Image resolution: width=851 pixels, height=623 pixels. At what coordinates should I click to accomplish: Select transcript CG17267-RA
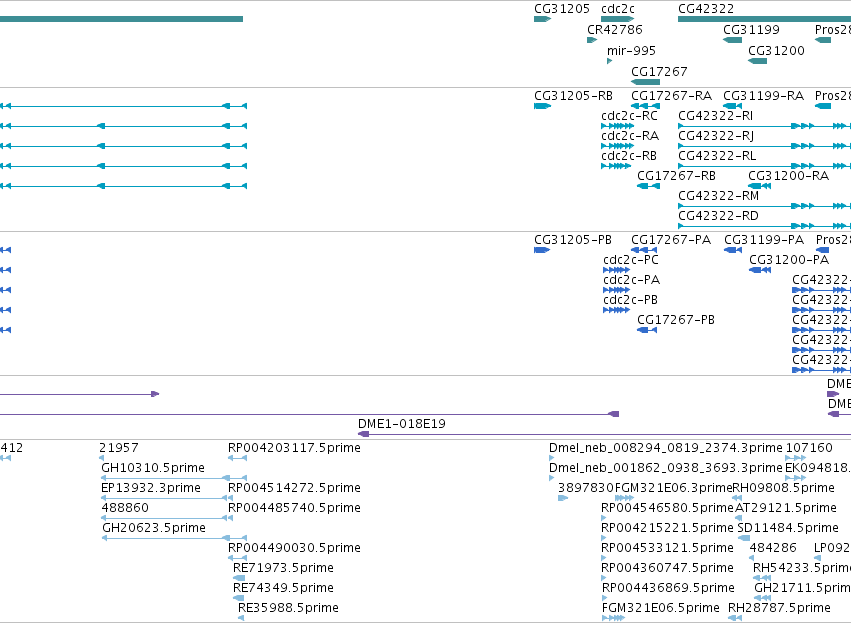tap(671, 96)
